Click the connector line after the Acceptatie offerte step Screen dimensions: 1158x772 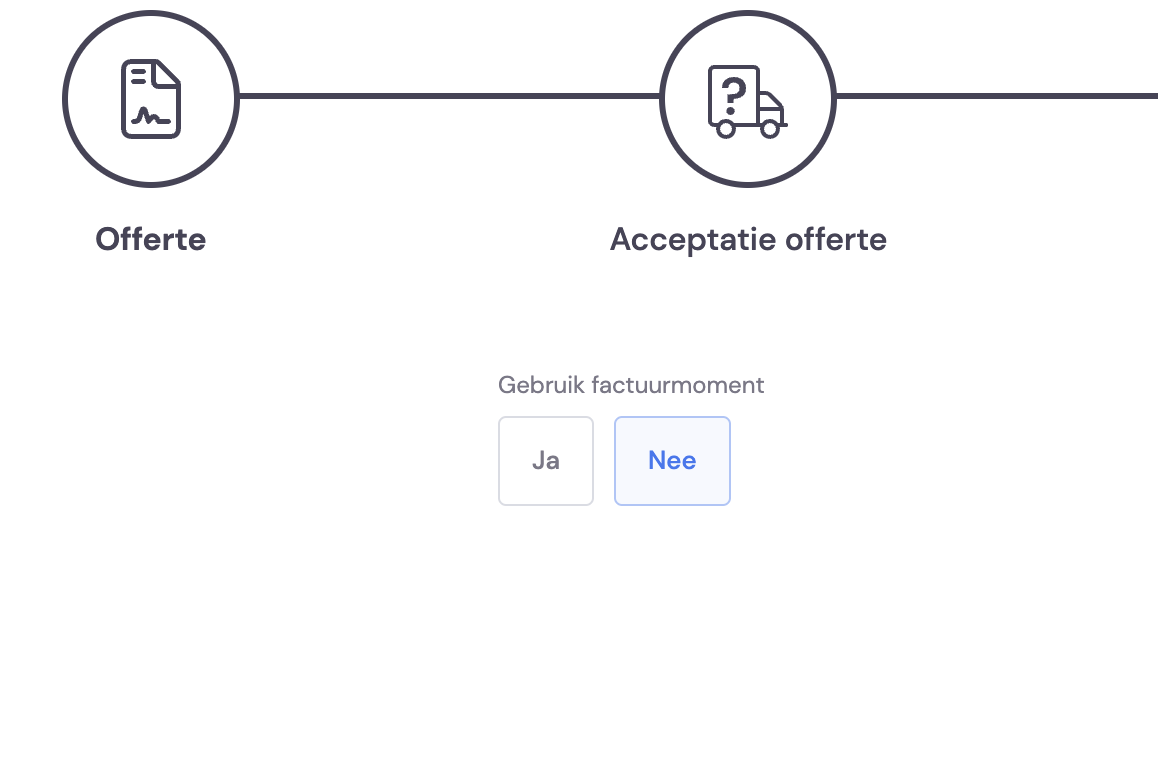pos(997,96)
